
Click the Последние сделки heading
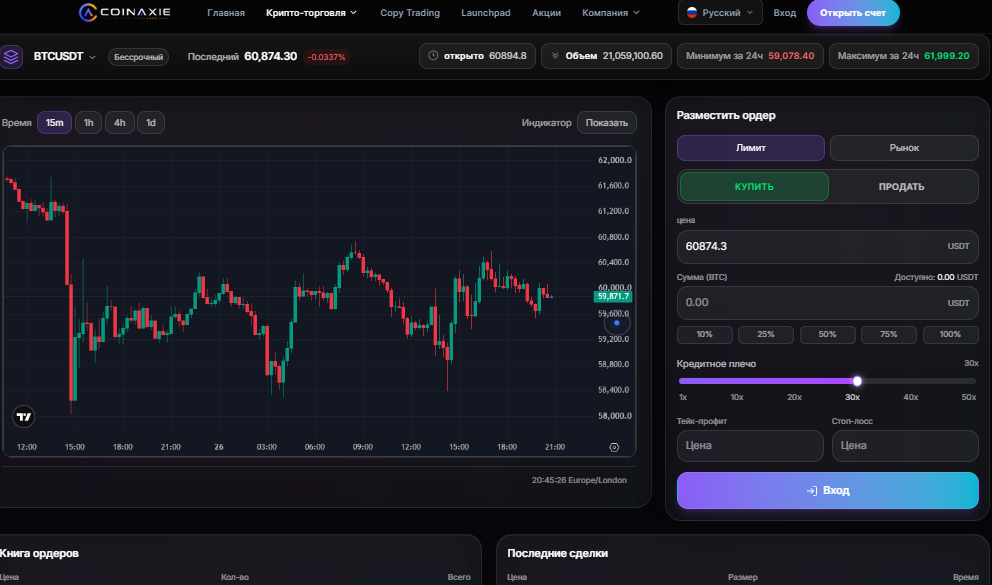557,553
